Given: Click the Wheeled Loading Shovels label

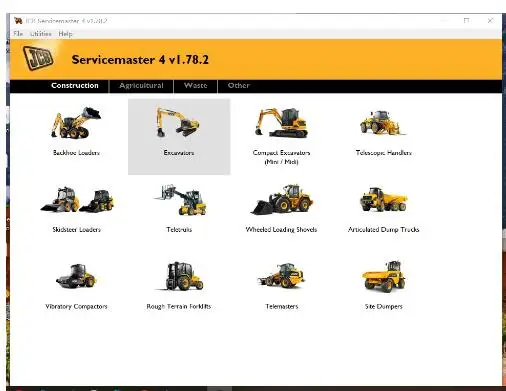Looking at the screenshot, I should pos(281,230).
